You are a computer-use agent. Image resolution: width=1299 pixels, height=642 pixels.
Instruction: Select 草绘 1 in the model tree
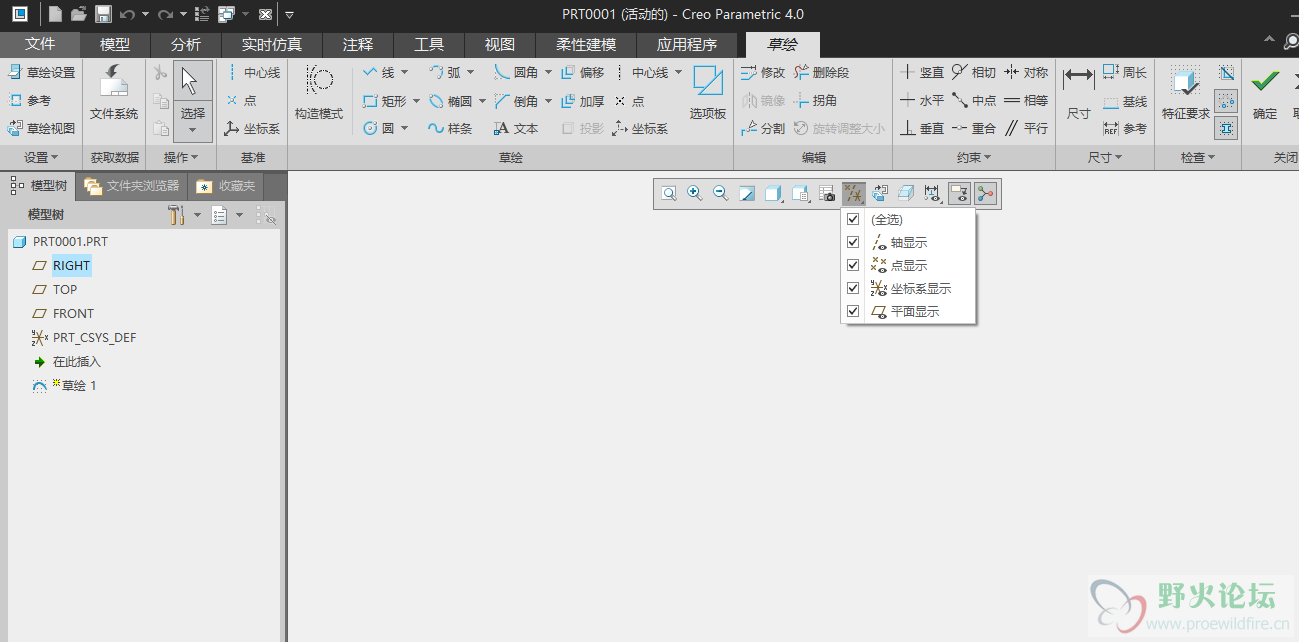point(78,385)
